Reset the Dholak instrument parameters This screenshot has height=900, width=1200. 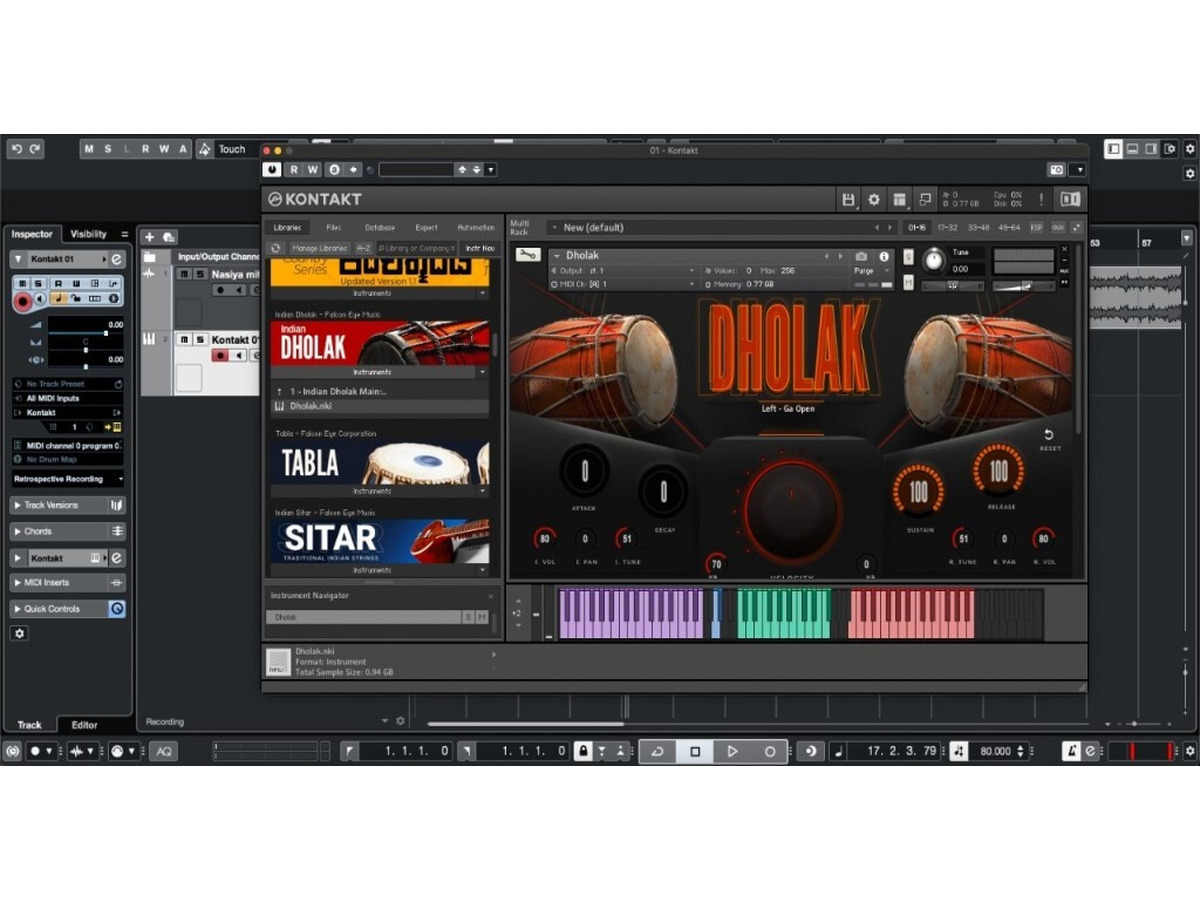tap(1049, 439)
